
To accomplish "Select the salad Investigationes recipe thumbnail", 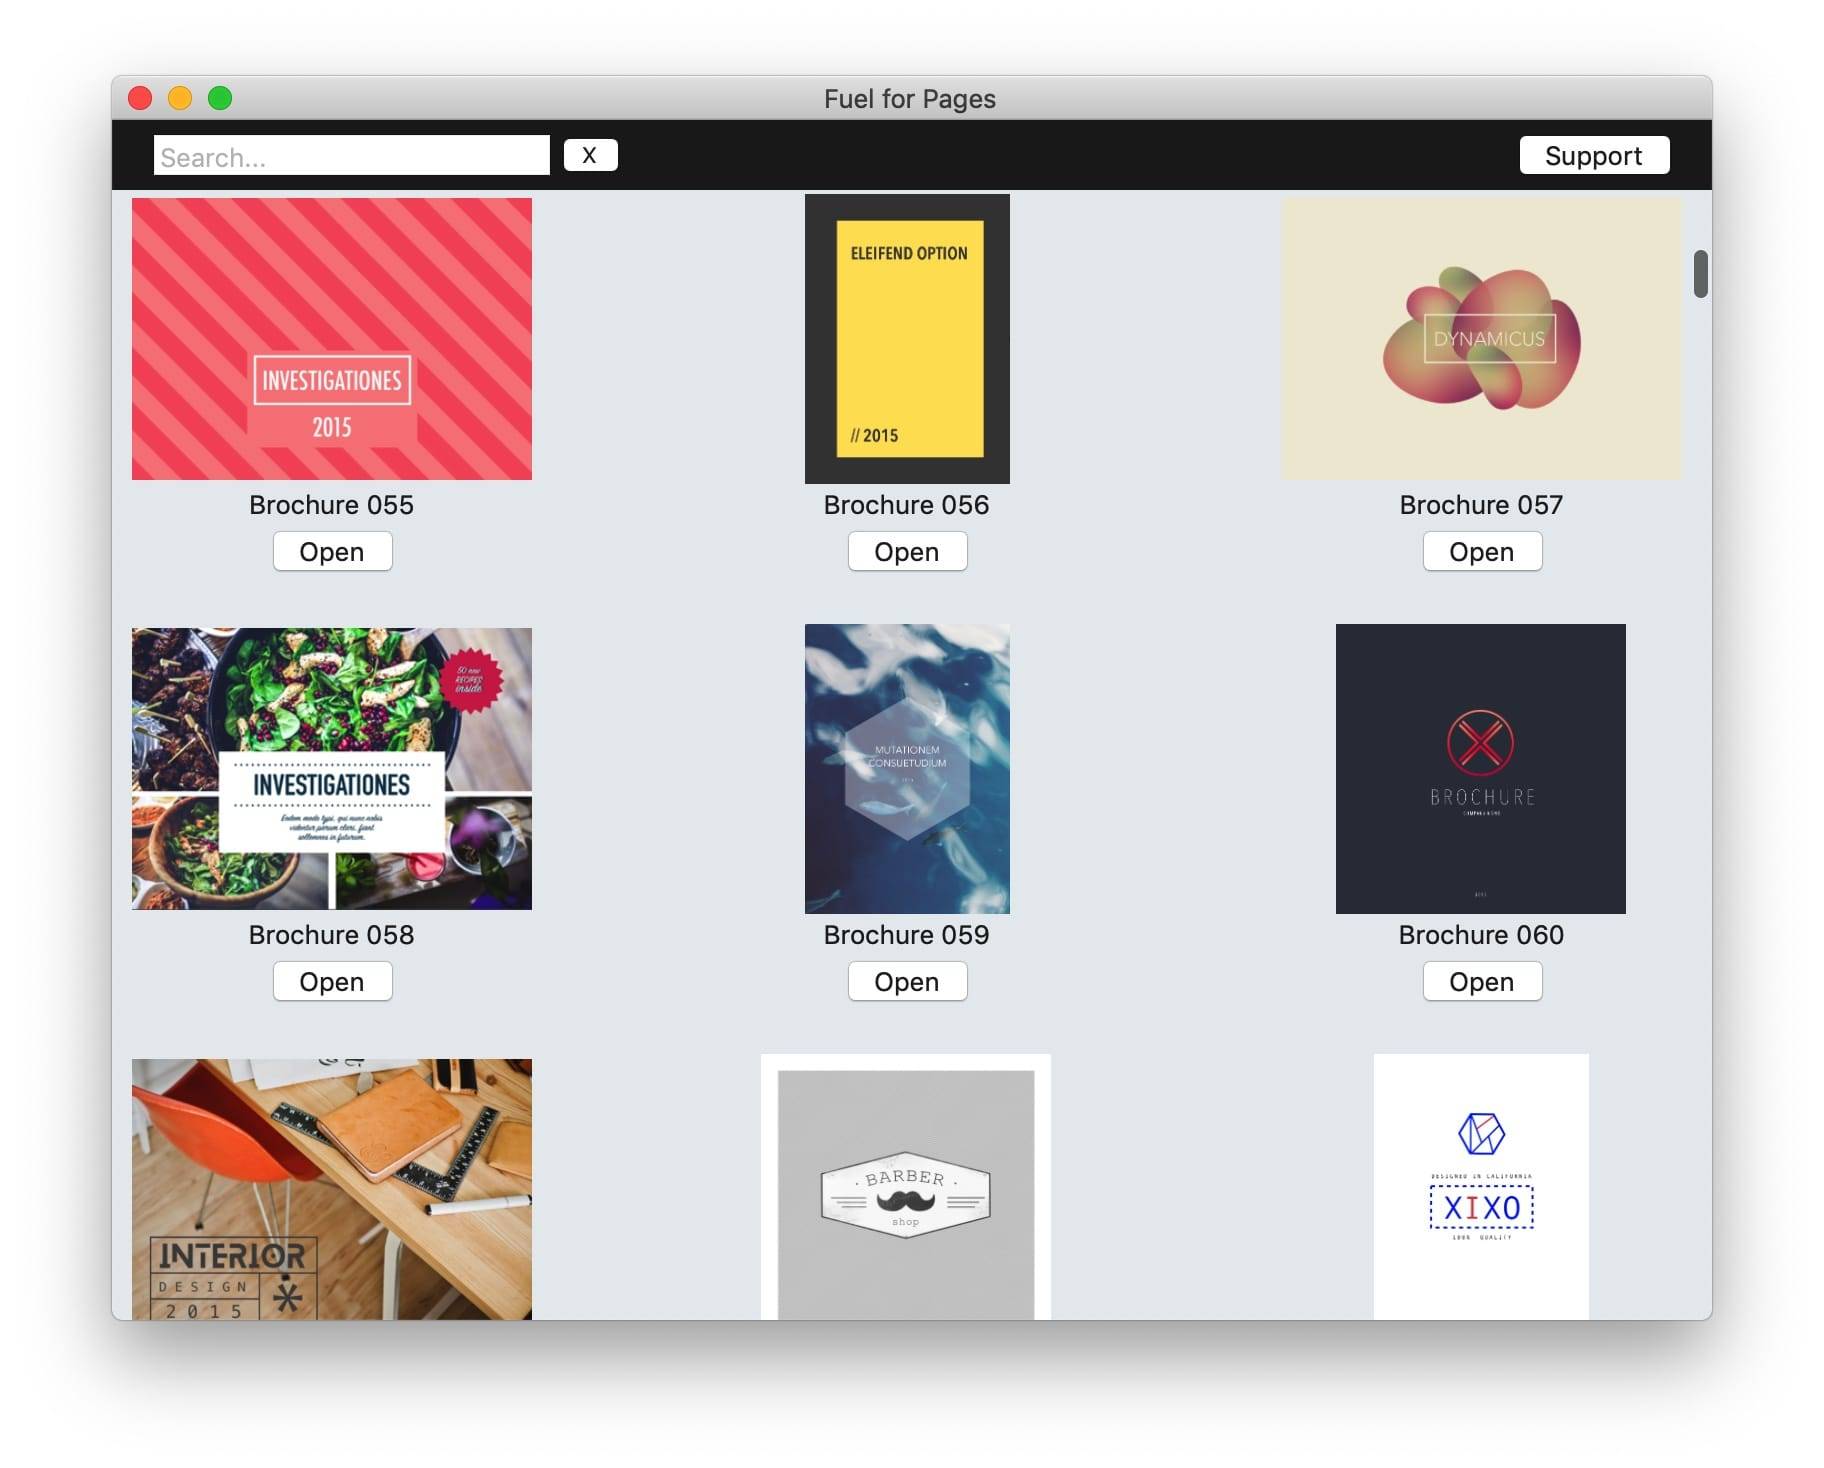I will pyautogui.click(x=332, y=768).
